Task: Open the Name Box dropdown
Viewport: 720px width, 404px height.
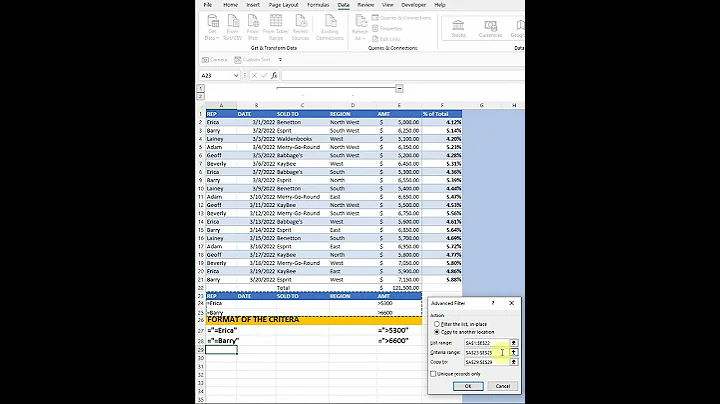Action: point(236,75)
